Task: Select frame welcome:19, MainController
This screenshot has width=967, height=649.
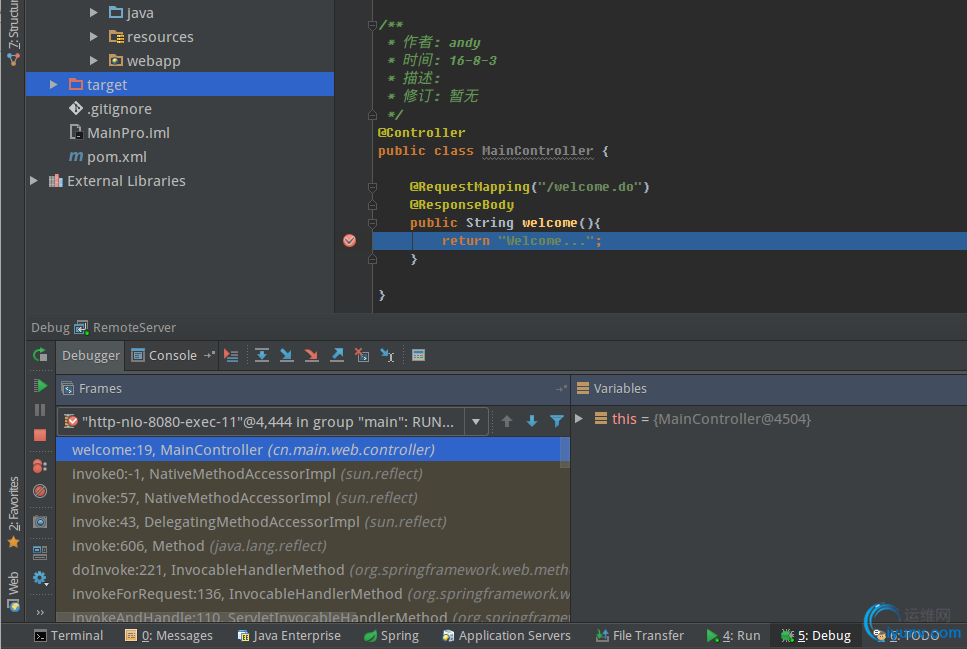Action: click(308, 450)
